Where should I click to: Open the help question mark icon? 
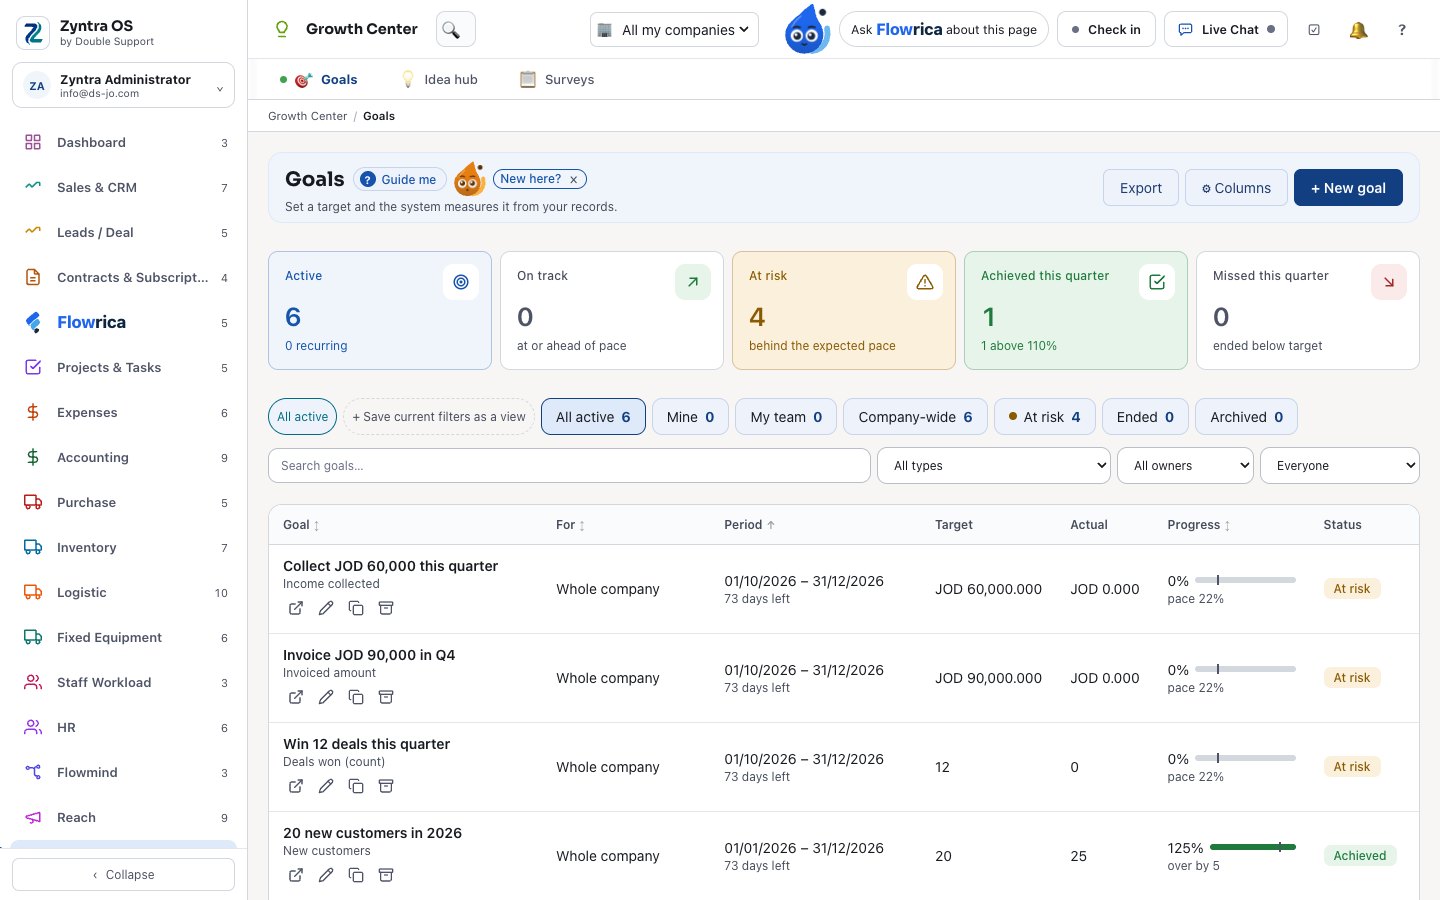[x=1402, y=30]
